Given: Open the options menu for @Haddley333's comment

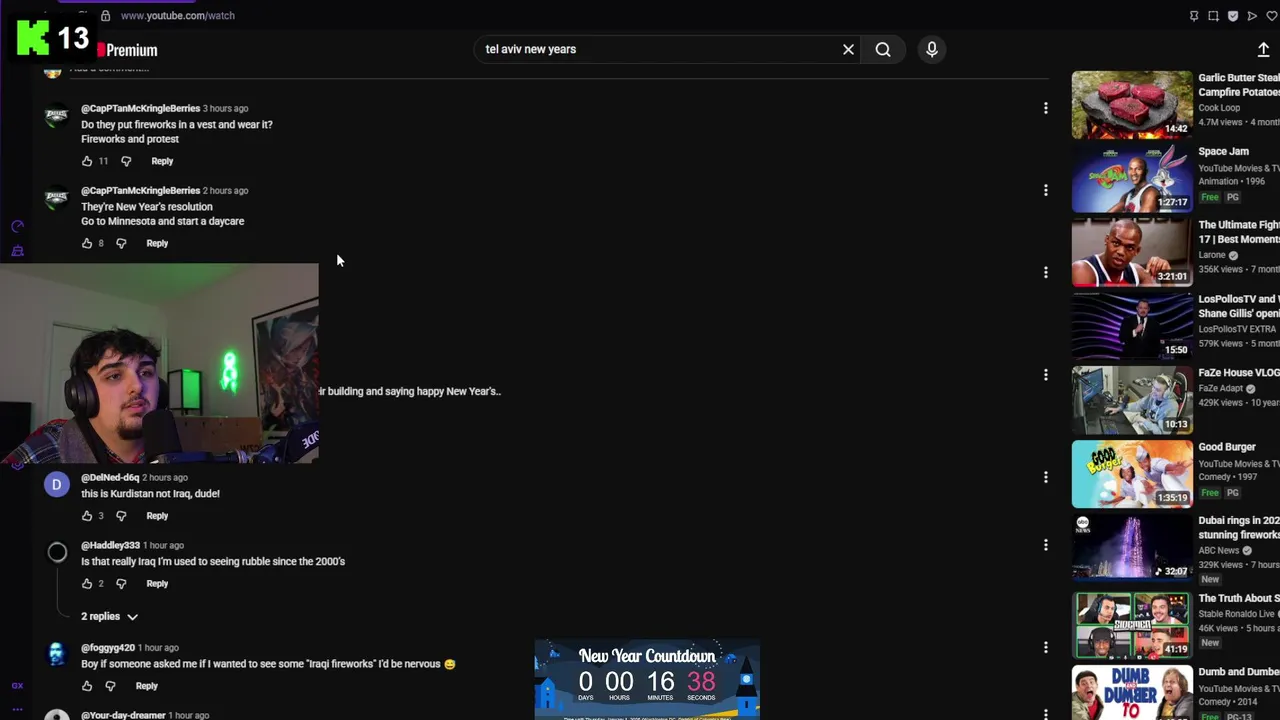Looking at the screenshot, I should point(1046,545).
